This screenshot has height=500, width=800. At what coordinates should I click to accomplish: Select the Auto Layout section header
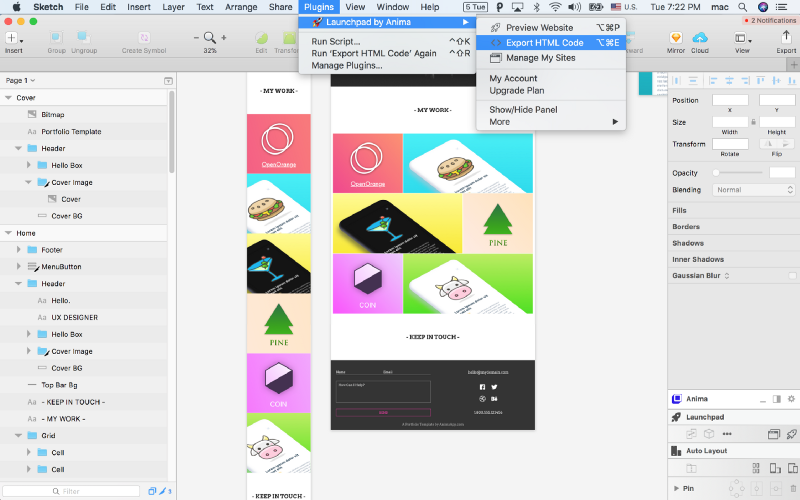(x=734, y=451)
